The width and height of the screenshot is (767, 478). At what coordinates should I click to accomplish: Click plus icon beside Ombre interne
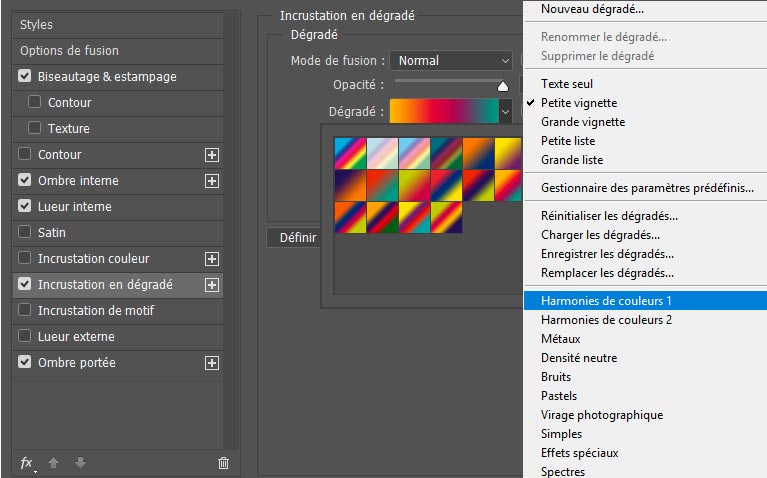[211, 181]
